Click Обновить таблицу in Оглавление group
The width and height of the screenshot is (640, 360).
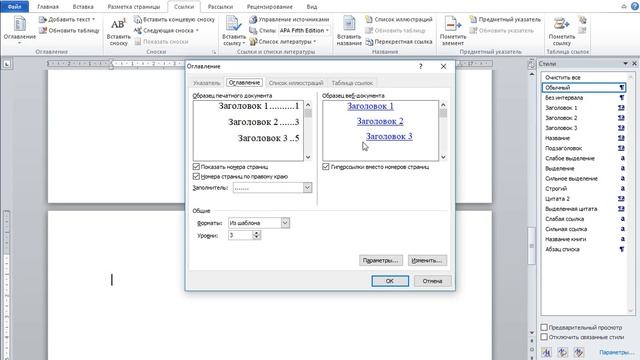(x=69, y=31)
